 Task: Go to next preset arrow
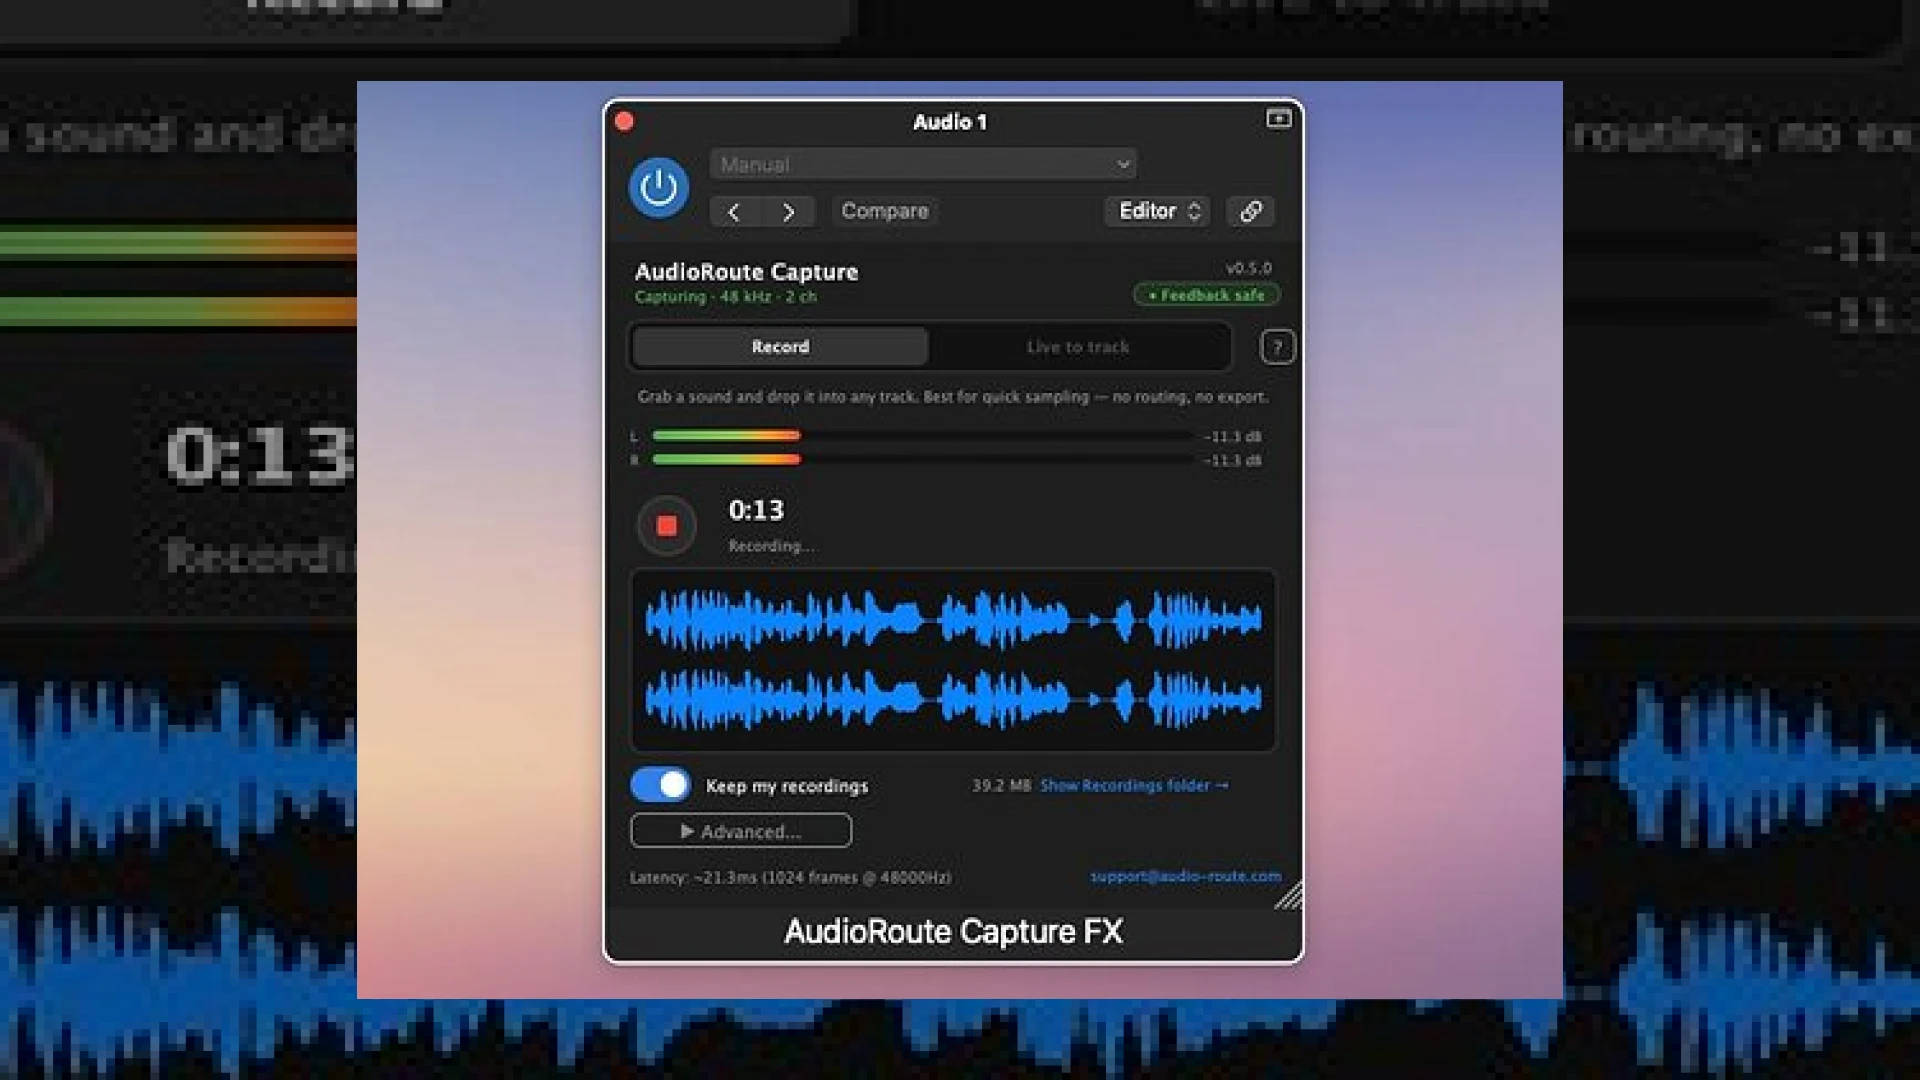(x=788, y=212)
